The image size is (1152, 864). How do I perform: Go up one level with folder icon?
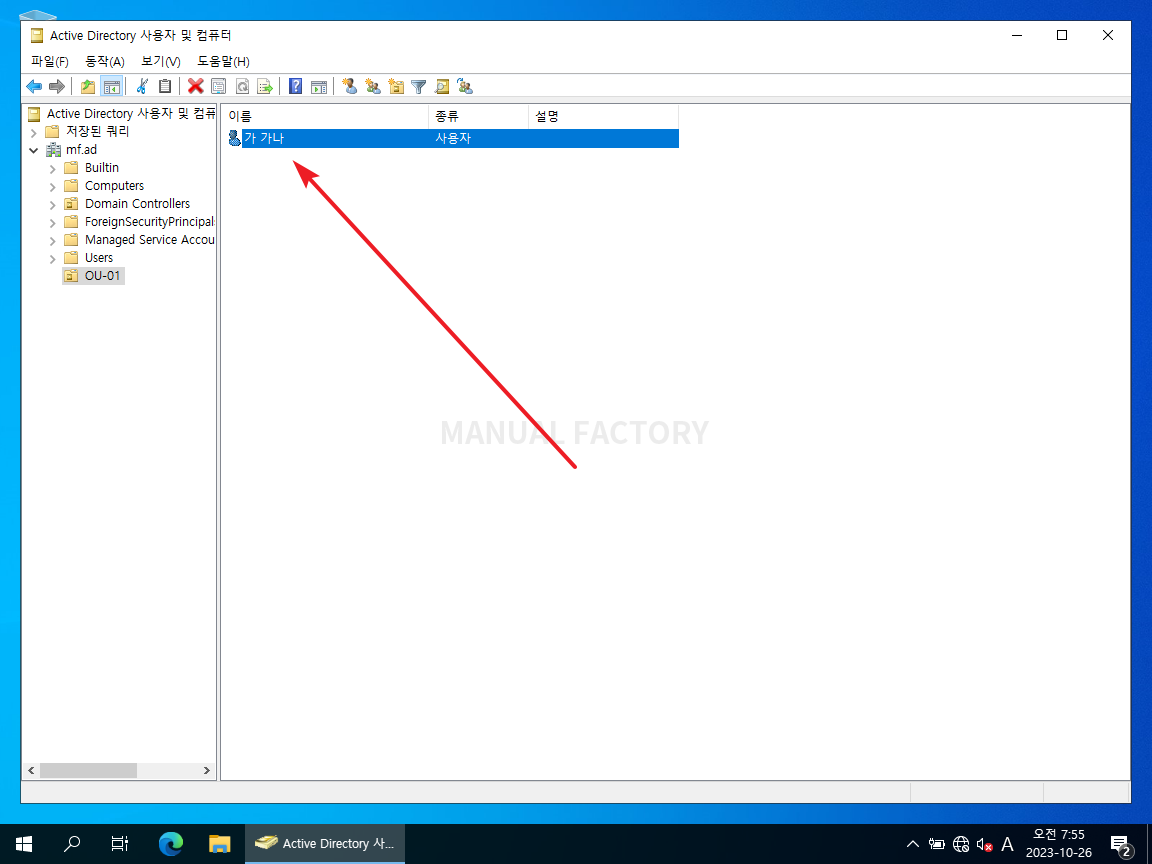[88, 87]
